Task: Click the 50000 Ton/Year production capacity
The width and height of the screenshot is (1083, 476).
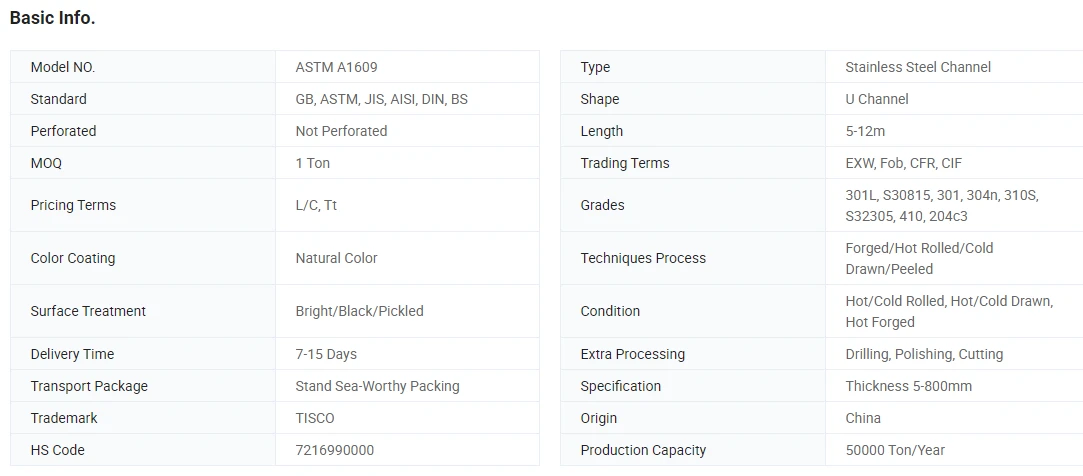Action: [895, 450]
